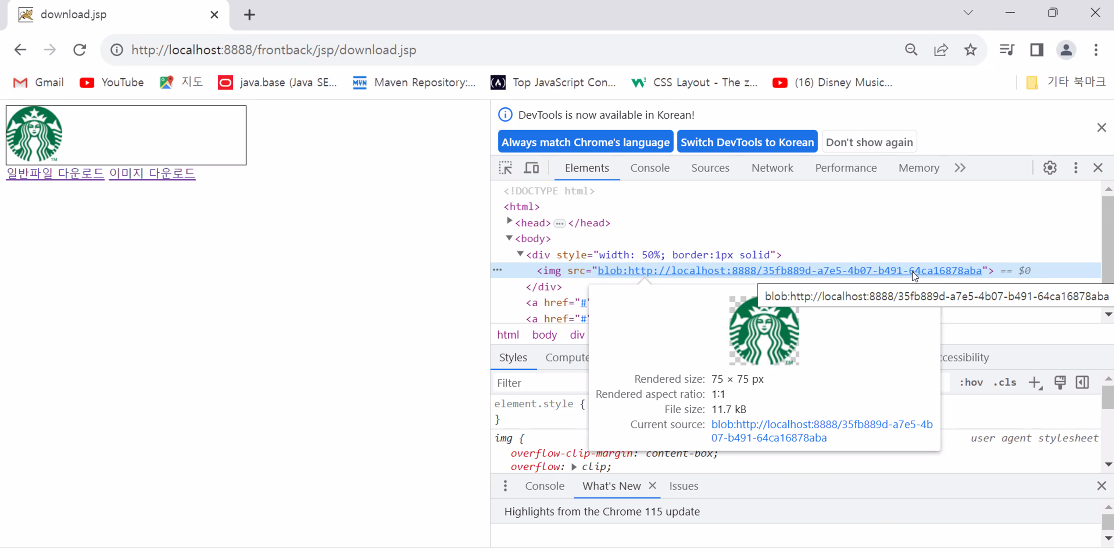This screenshot has width=1114, height=551.
Task: Open the Chrome profile avatar
Action: point(1066,50)
